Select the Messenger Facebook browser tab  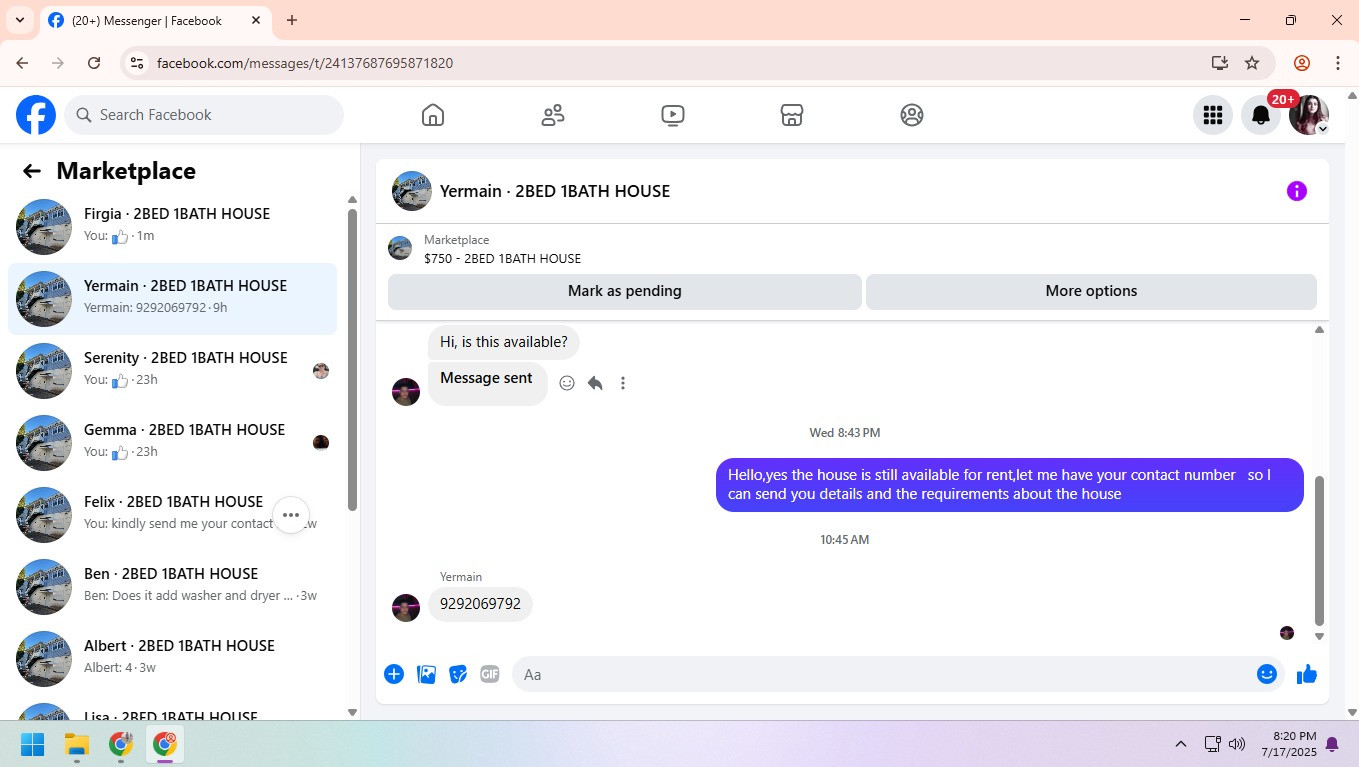click(x=155, y=20)
